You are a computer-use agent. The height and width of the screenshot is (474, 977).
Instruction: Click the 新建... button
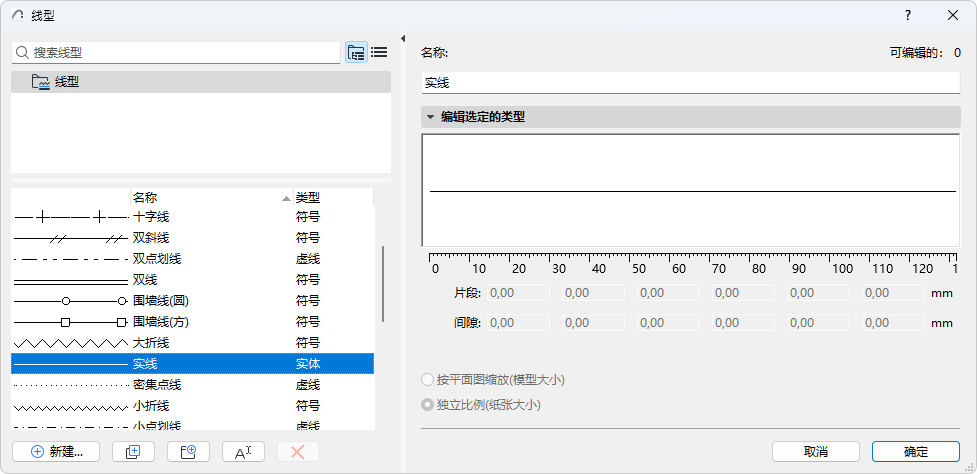tap(56, 452)
